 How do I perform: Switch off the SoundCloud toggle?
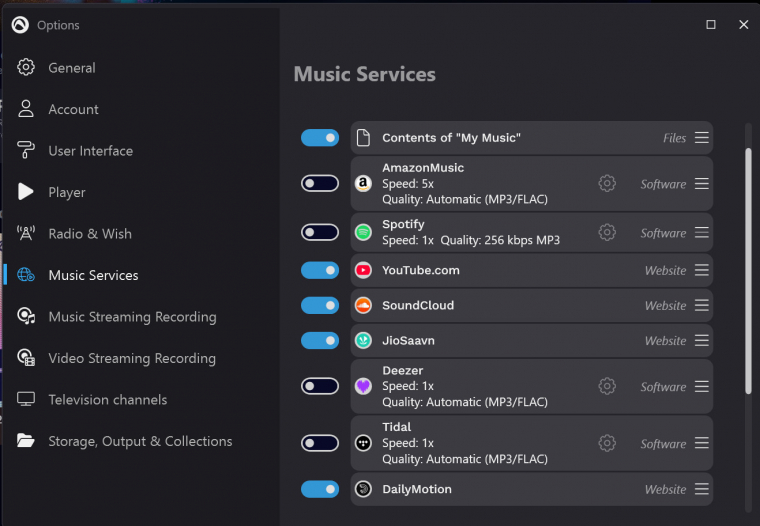pyautogui.click(x=320, y=306)
